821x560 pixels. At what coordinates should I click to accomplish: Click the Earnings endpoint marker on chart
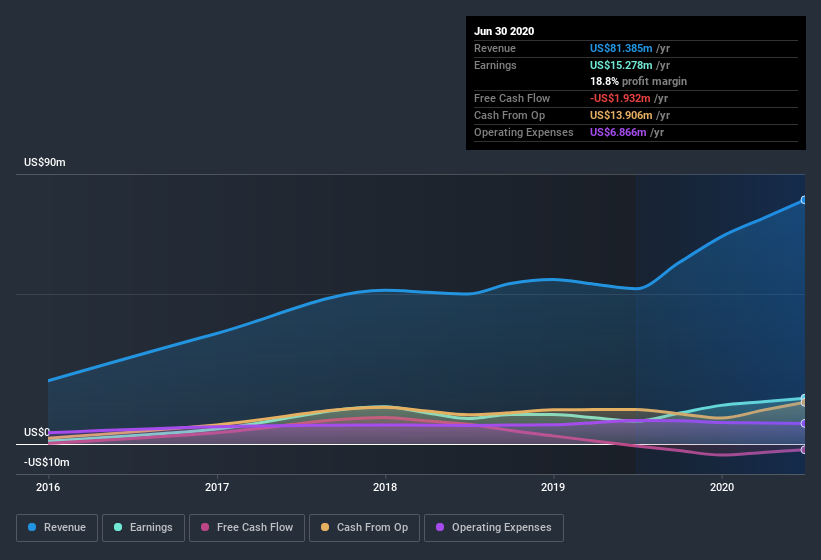804,398
